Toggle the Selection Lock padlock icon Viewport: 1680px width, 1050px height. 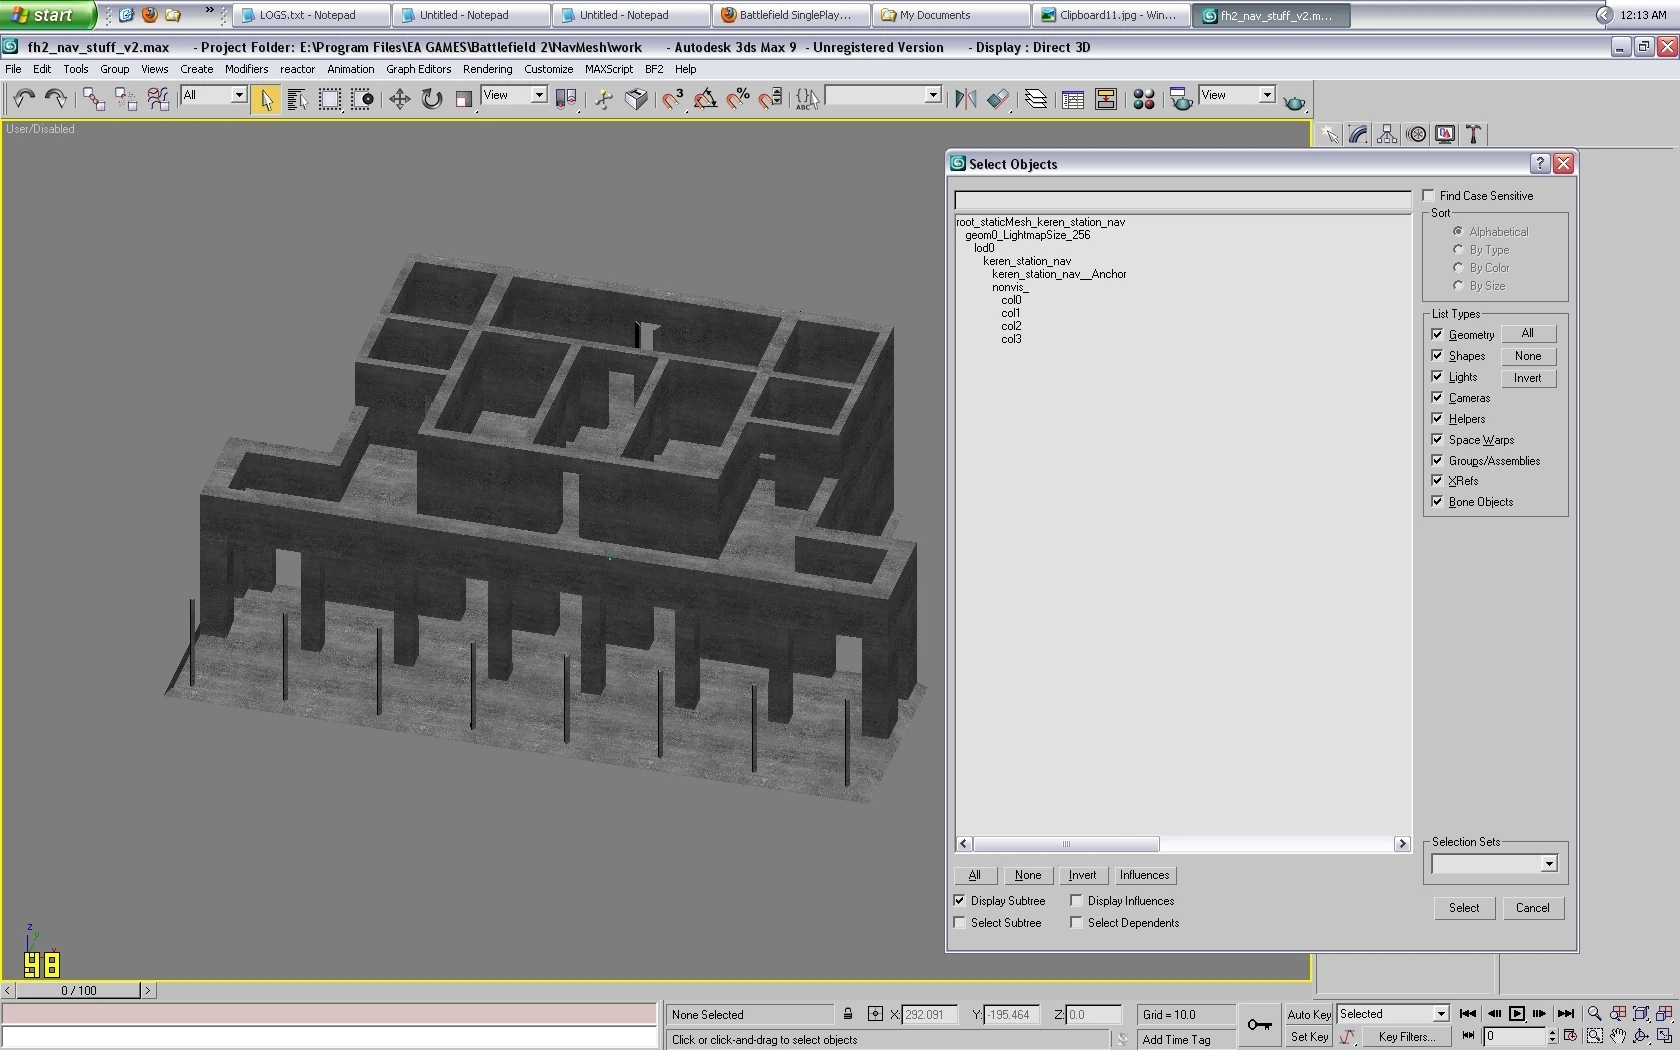[x=848, y=1014]
